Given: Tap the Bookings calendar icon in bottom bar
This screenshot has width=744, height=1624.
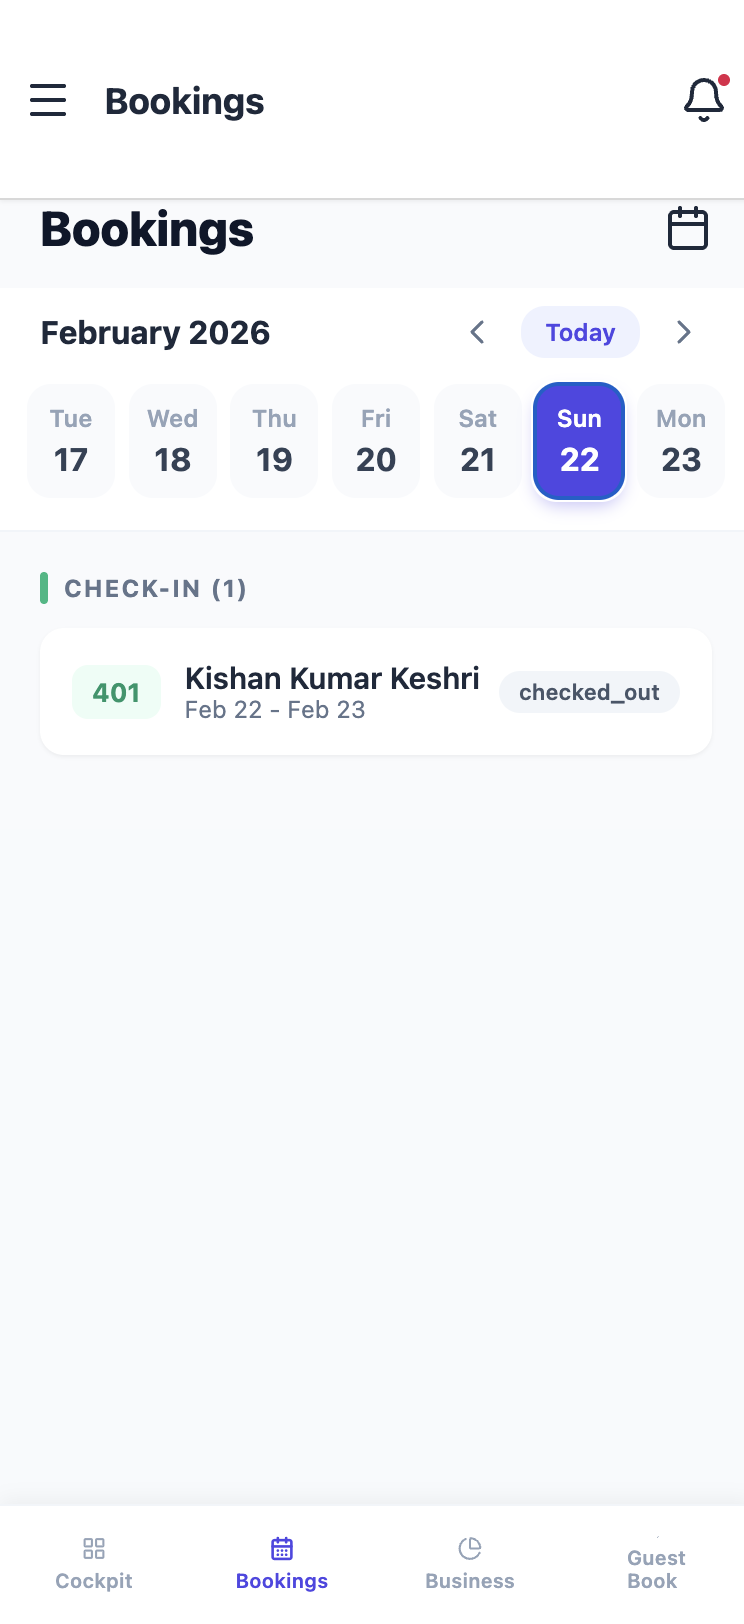Looking at the screenshot, I should point(281,1547).
